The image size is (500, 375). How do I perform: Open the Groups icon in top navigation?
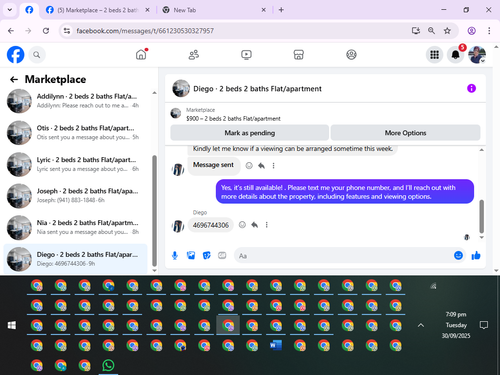coord(351,54)
